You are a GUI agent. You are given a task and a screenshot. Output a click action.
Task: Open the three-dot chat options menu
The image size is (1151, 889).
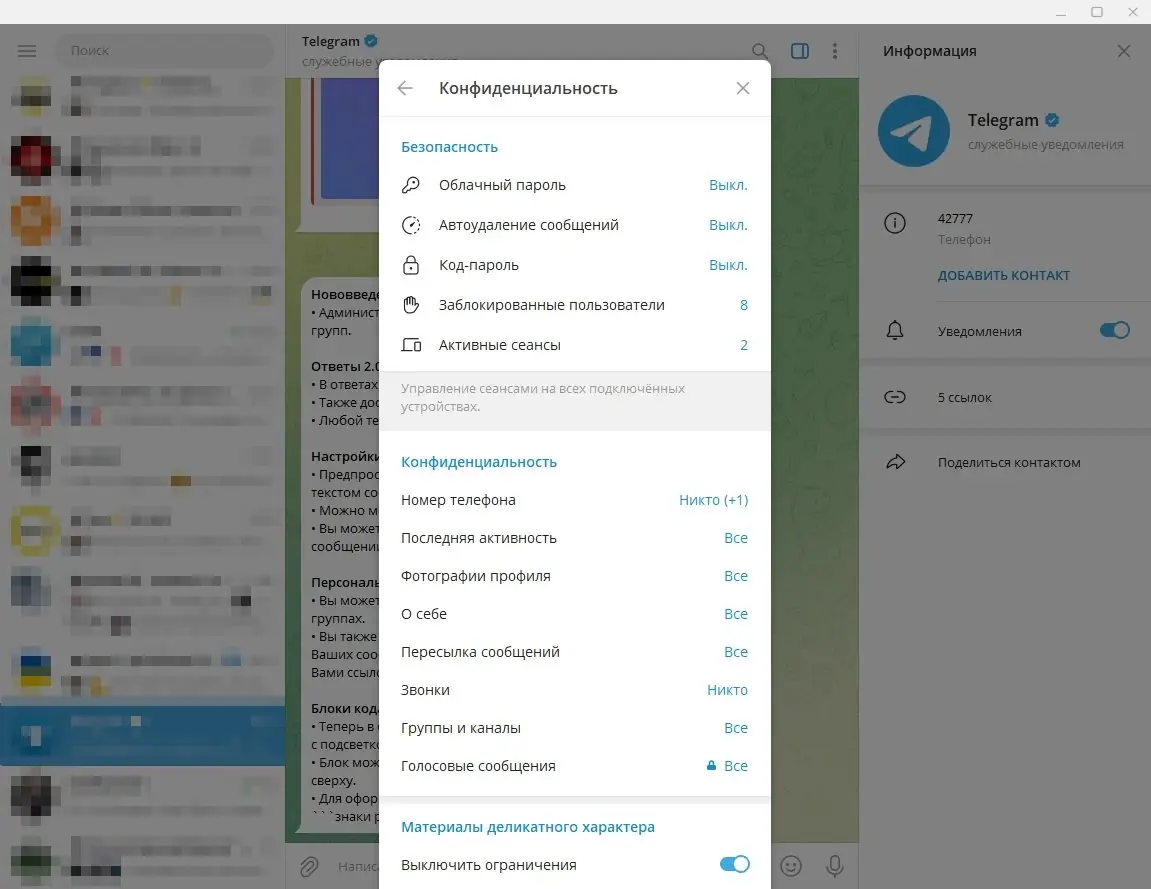[835, 50]
